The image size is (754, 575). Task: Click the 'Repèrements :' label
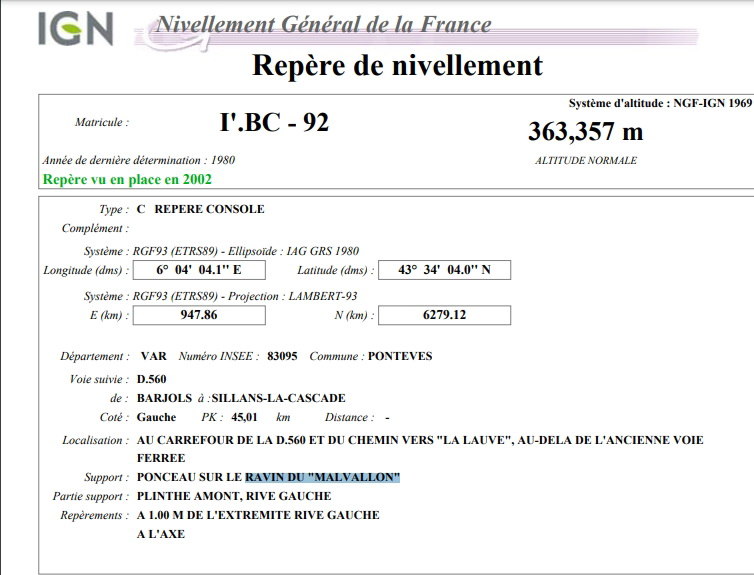pos(94,515)
